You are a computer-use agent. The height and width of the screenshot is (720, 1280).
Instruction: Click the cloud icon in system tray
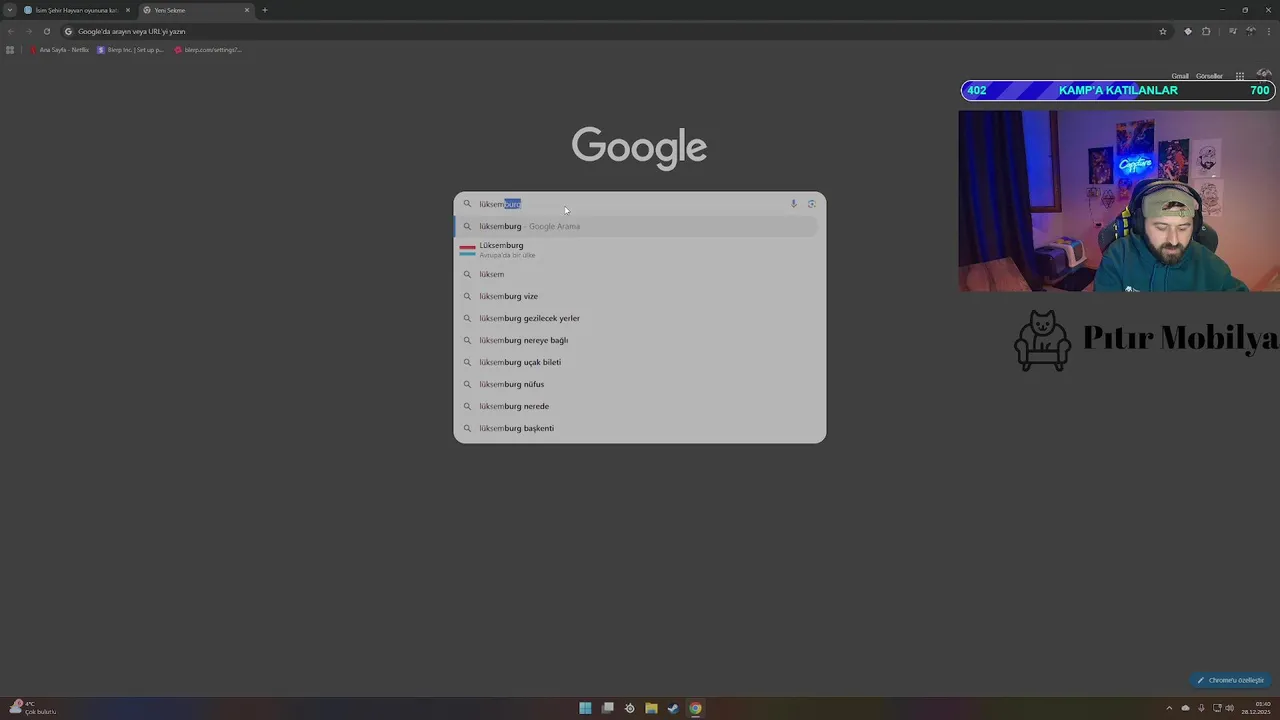click(x=1186, y=708)
